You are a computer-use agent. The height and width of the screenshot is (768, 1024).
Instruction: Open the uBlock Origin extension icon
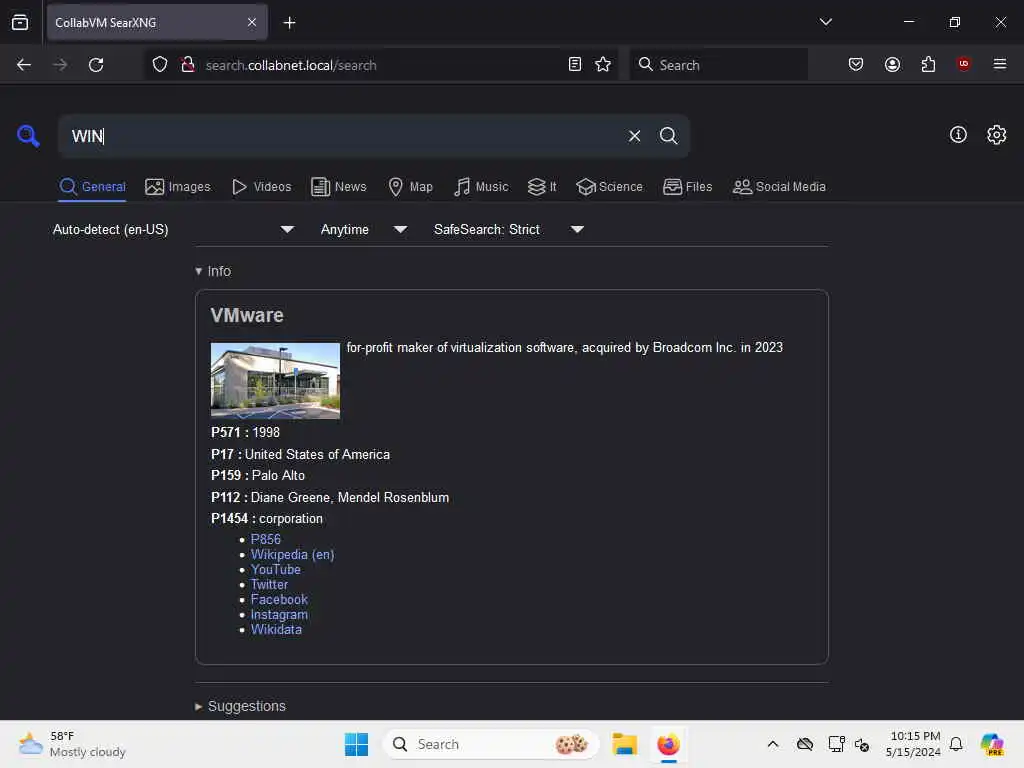(963, 64)
